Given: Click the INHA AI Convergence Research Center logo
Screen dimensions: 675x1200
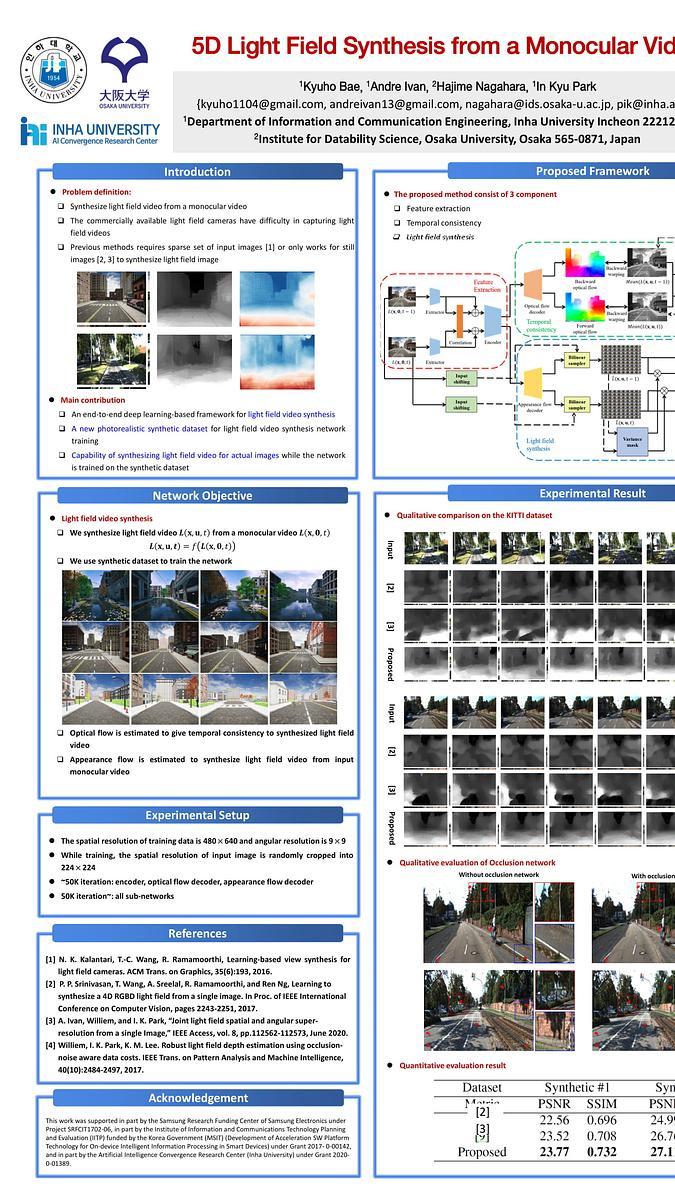Looking at the screenshot, I should (x=89, y=132).
